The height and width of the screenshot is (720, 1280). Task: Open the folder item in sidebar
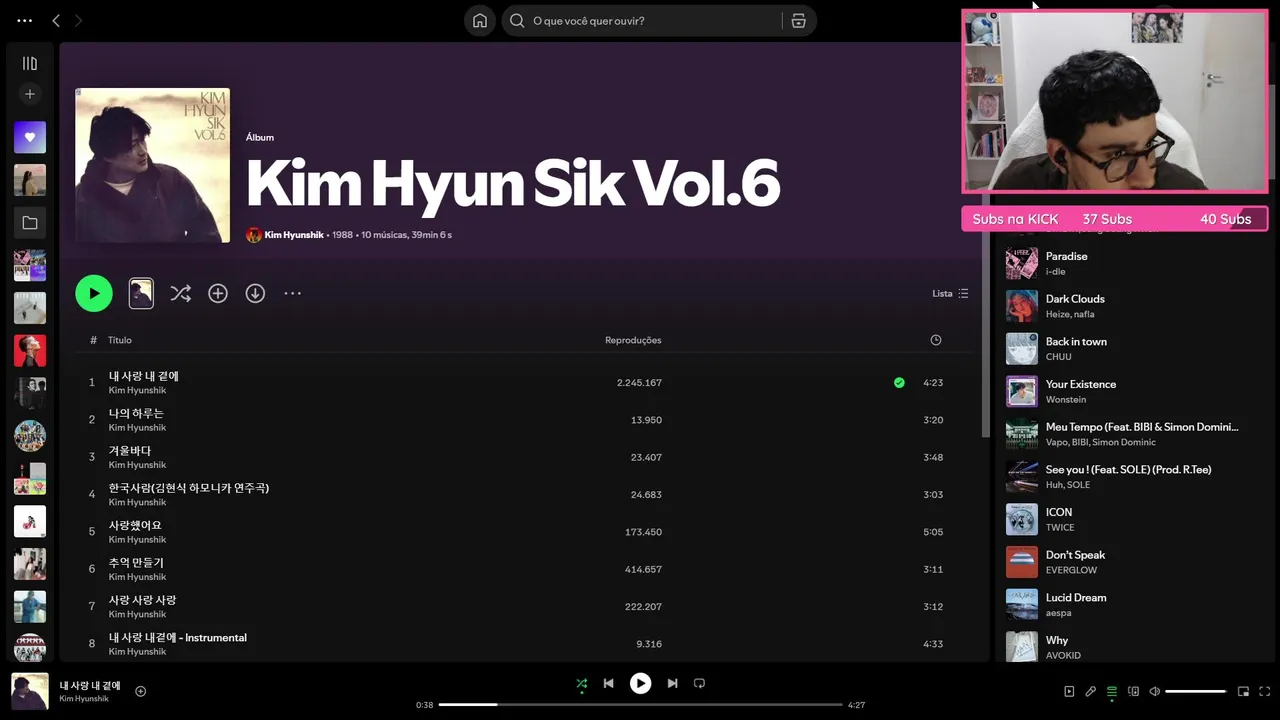click(x=30, y=223)
